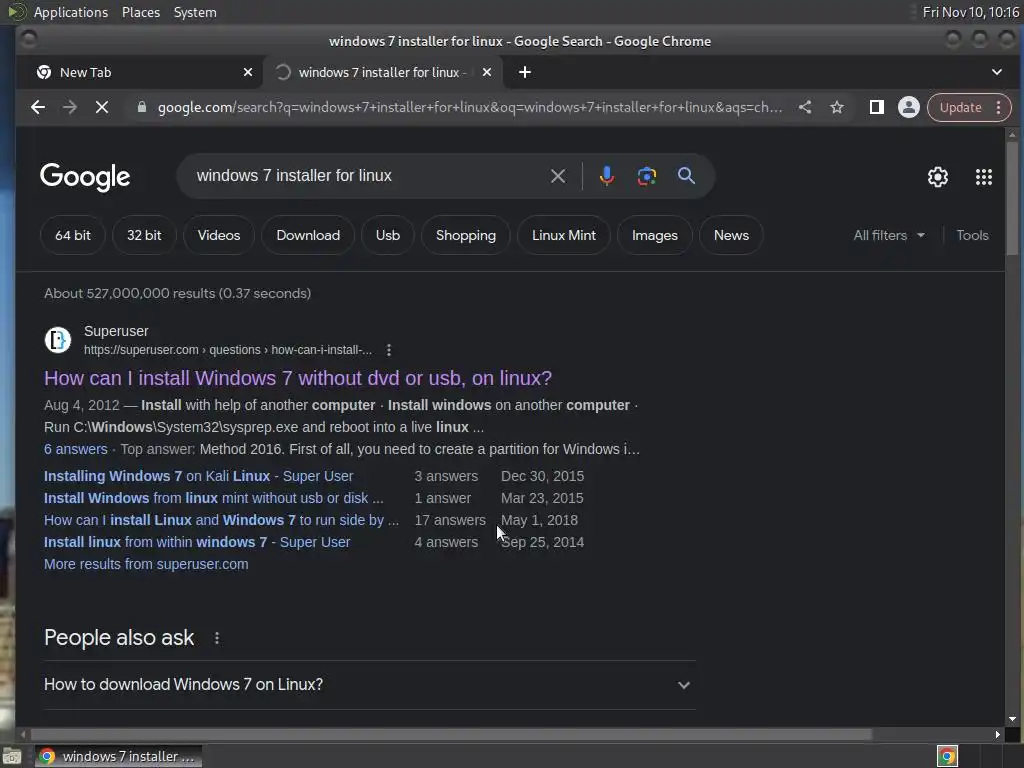Open the Places menu
Screen dimensions: 1024x768
(141, 12)
